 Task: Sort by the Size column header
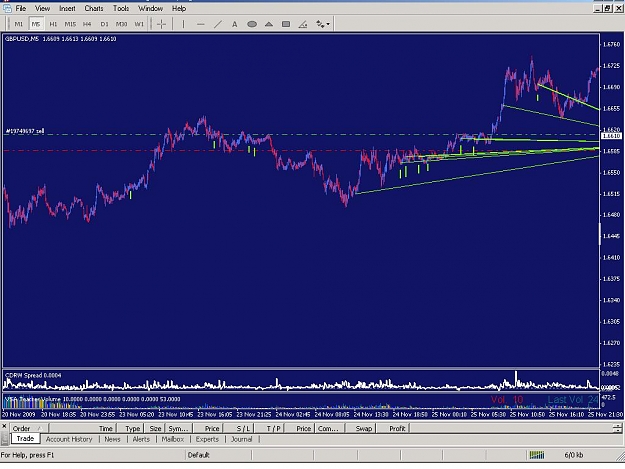coord(155,429)
